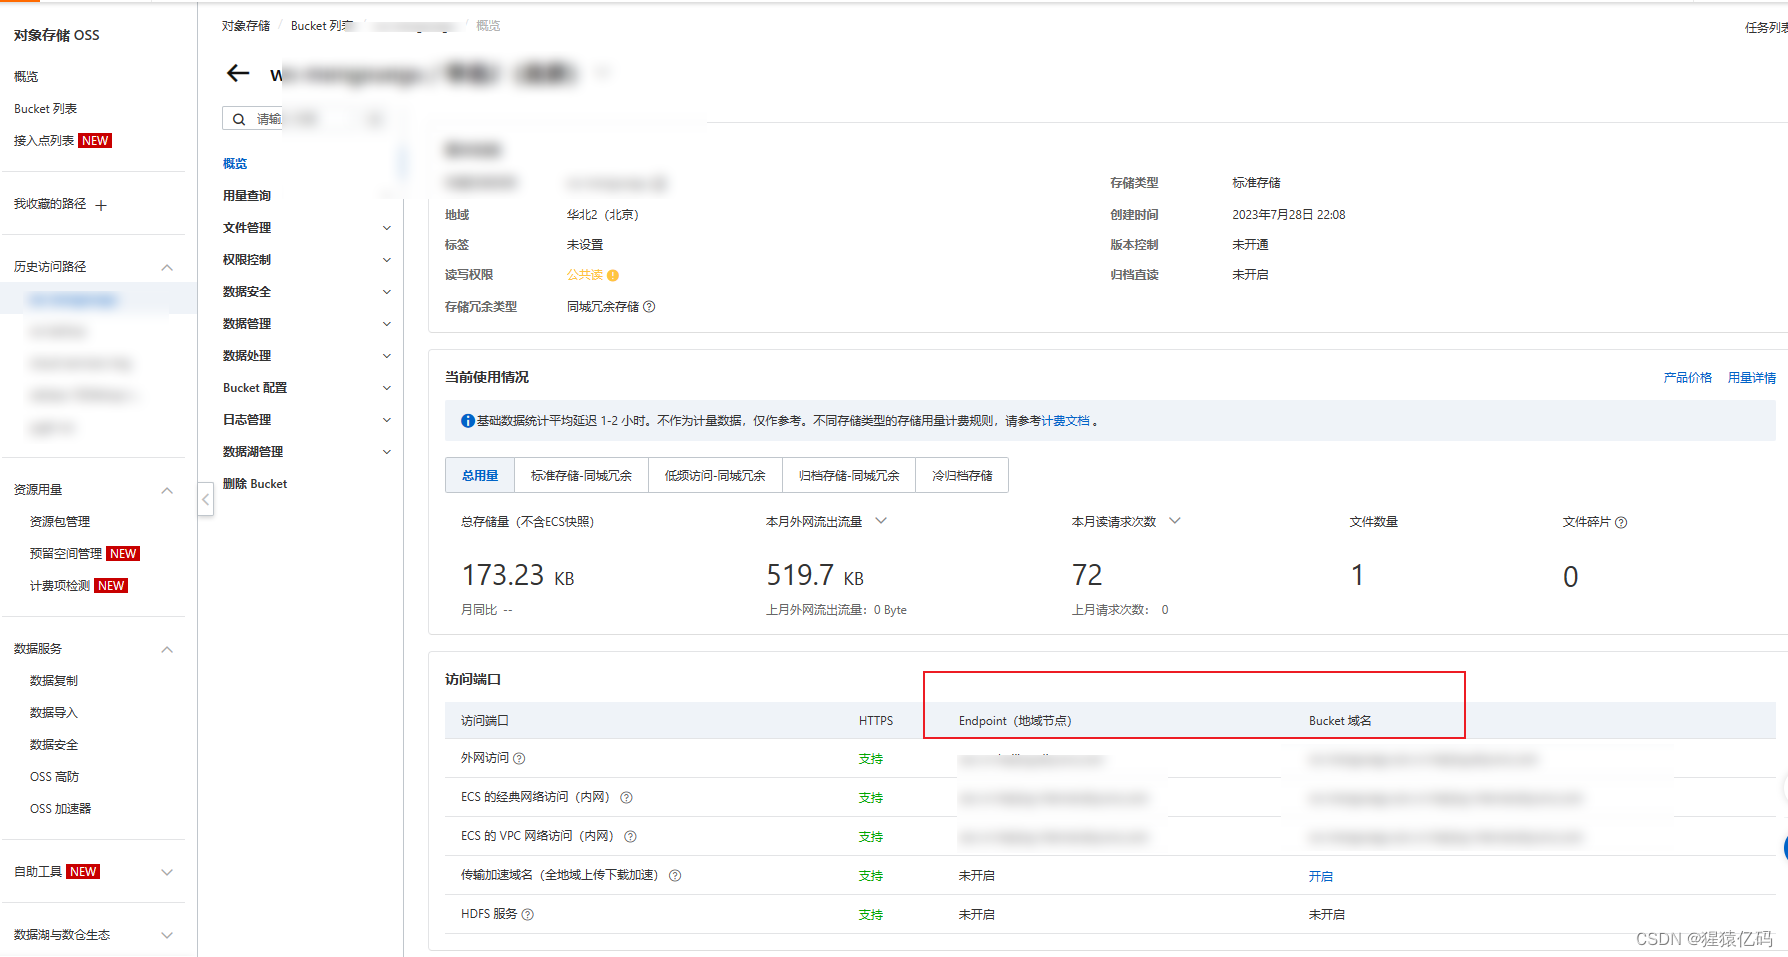The width and height of the screenshot is (1788, 957).
Task: Expand 数据处理 menu section
Action: coord(387,356)
